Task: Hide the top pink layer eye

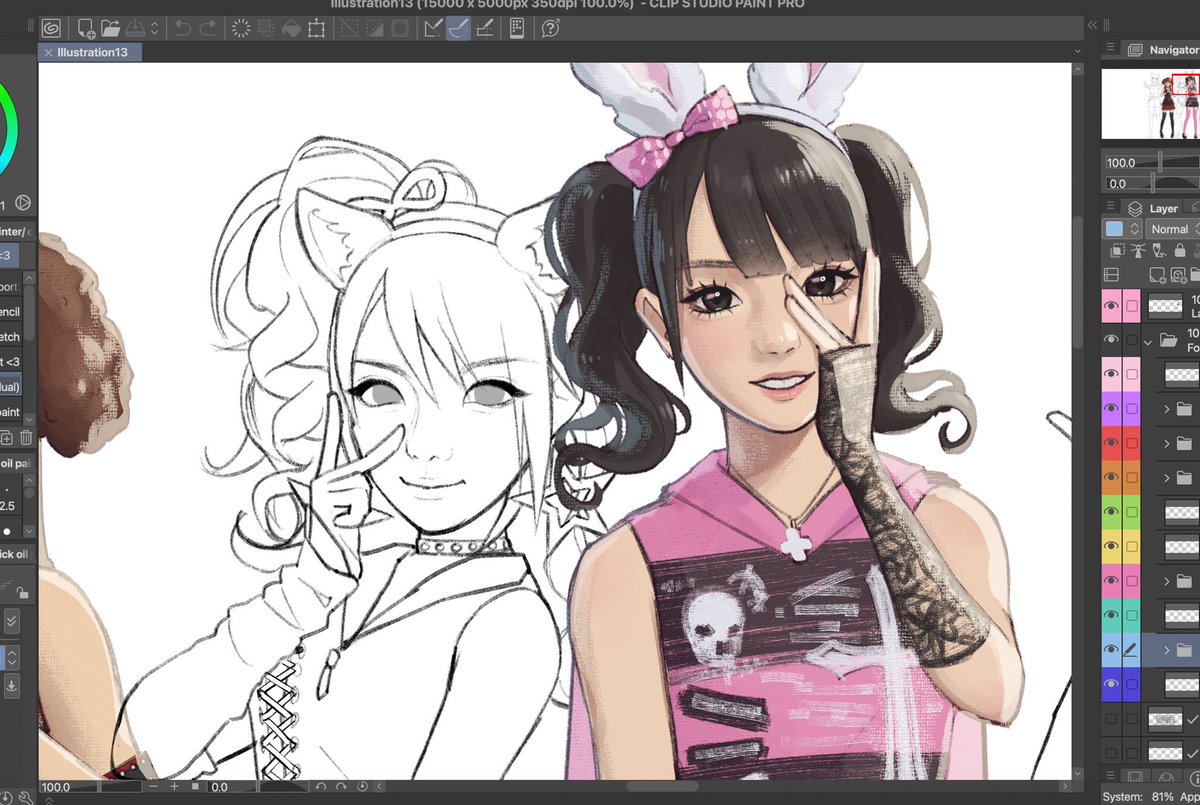Action: 1111,306
